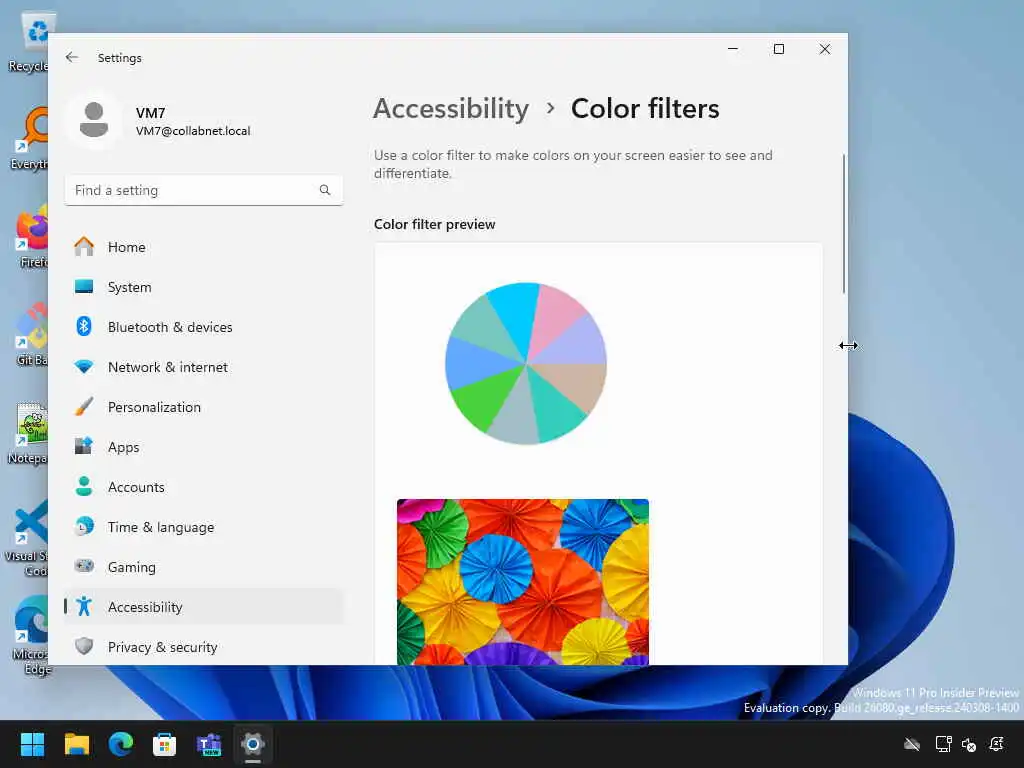Click the muted volume tray icon
The image size is (1024, 768).
tap(969, 744)
